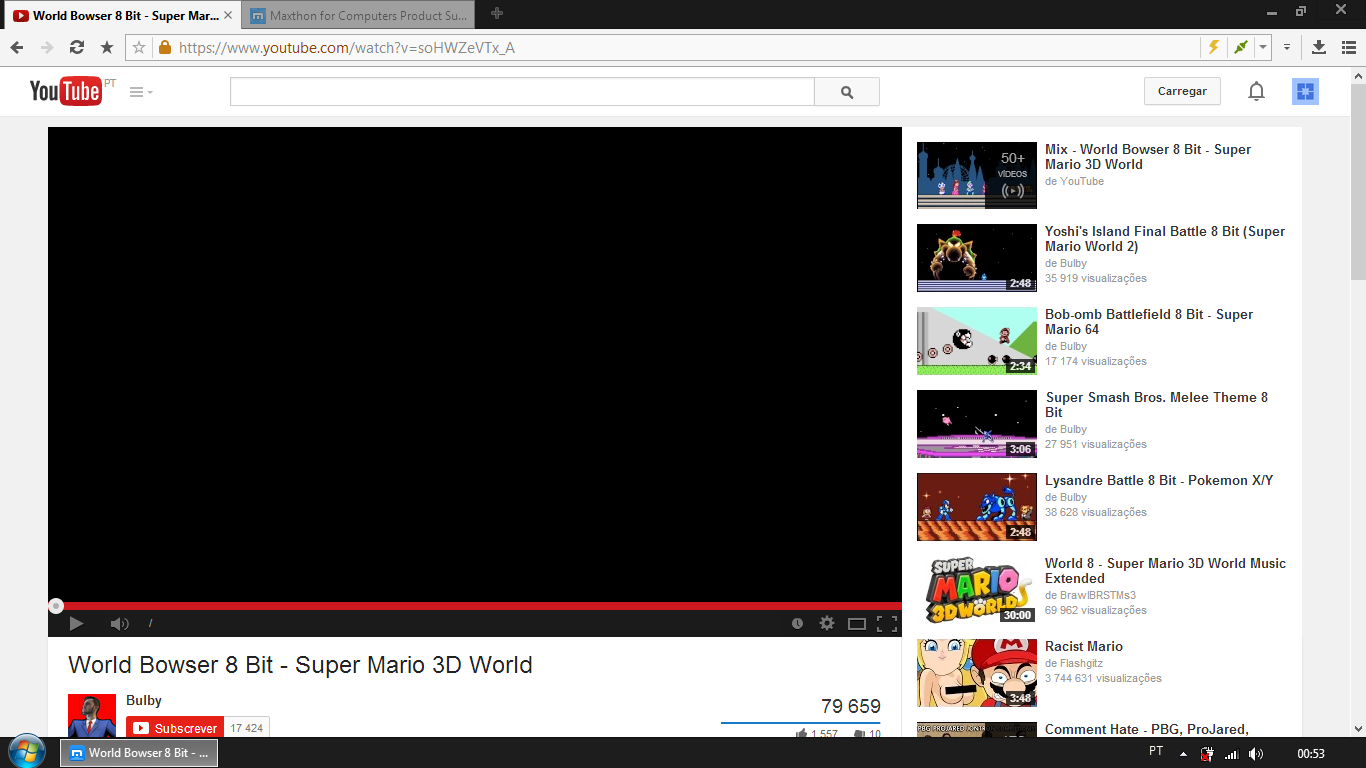Image resolution: width=1366 pixels, height=768 pixels.
Task: Click the World Bowser 8 Bit taskbar button
Action: (139, 753)
